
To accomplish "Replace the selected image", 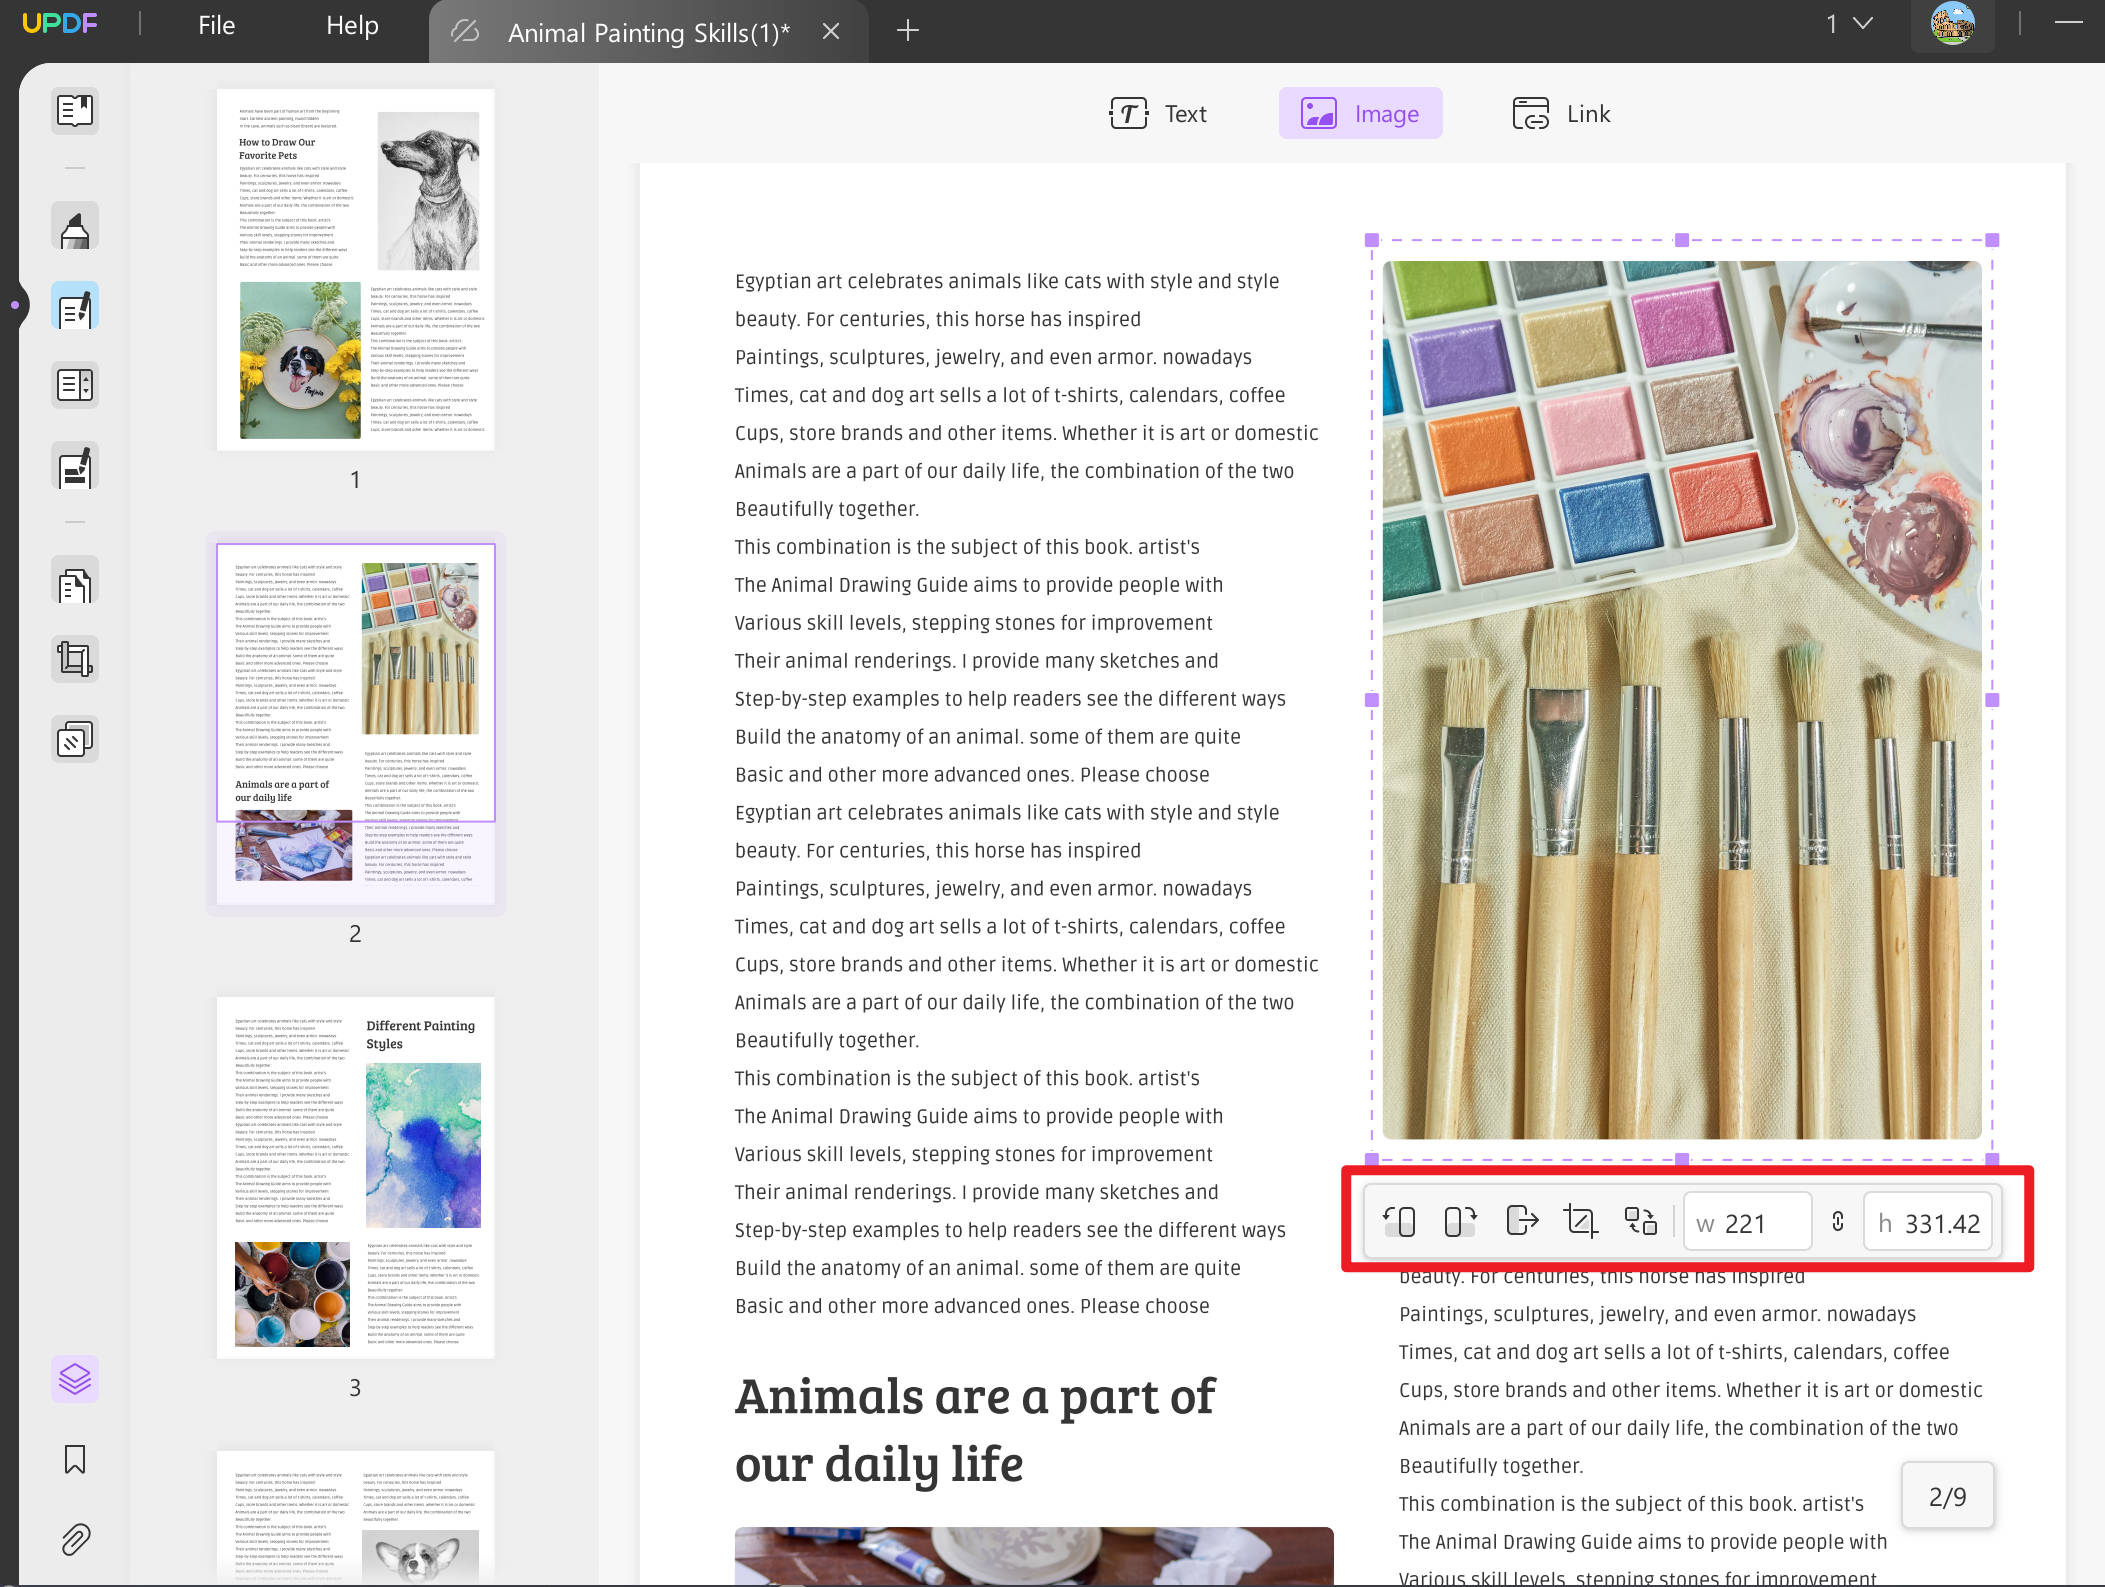I will 1641,1221.
